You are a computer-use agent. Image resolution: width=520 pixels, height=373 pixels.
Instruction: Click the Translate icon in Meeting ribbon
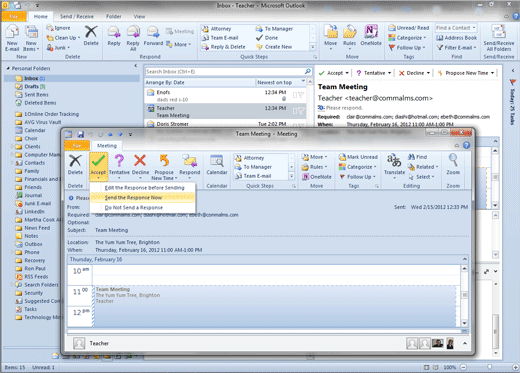(x=394, y=161)
